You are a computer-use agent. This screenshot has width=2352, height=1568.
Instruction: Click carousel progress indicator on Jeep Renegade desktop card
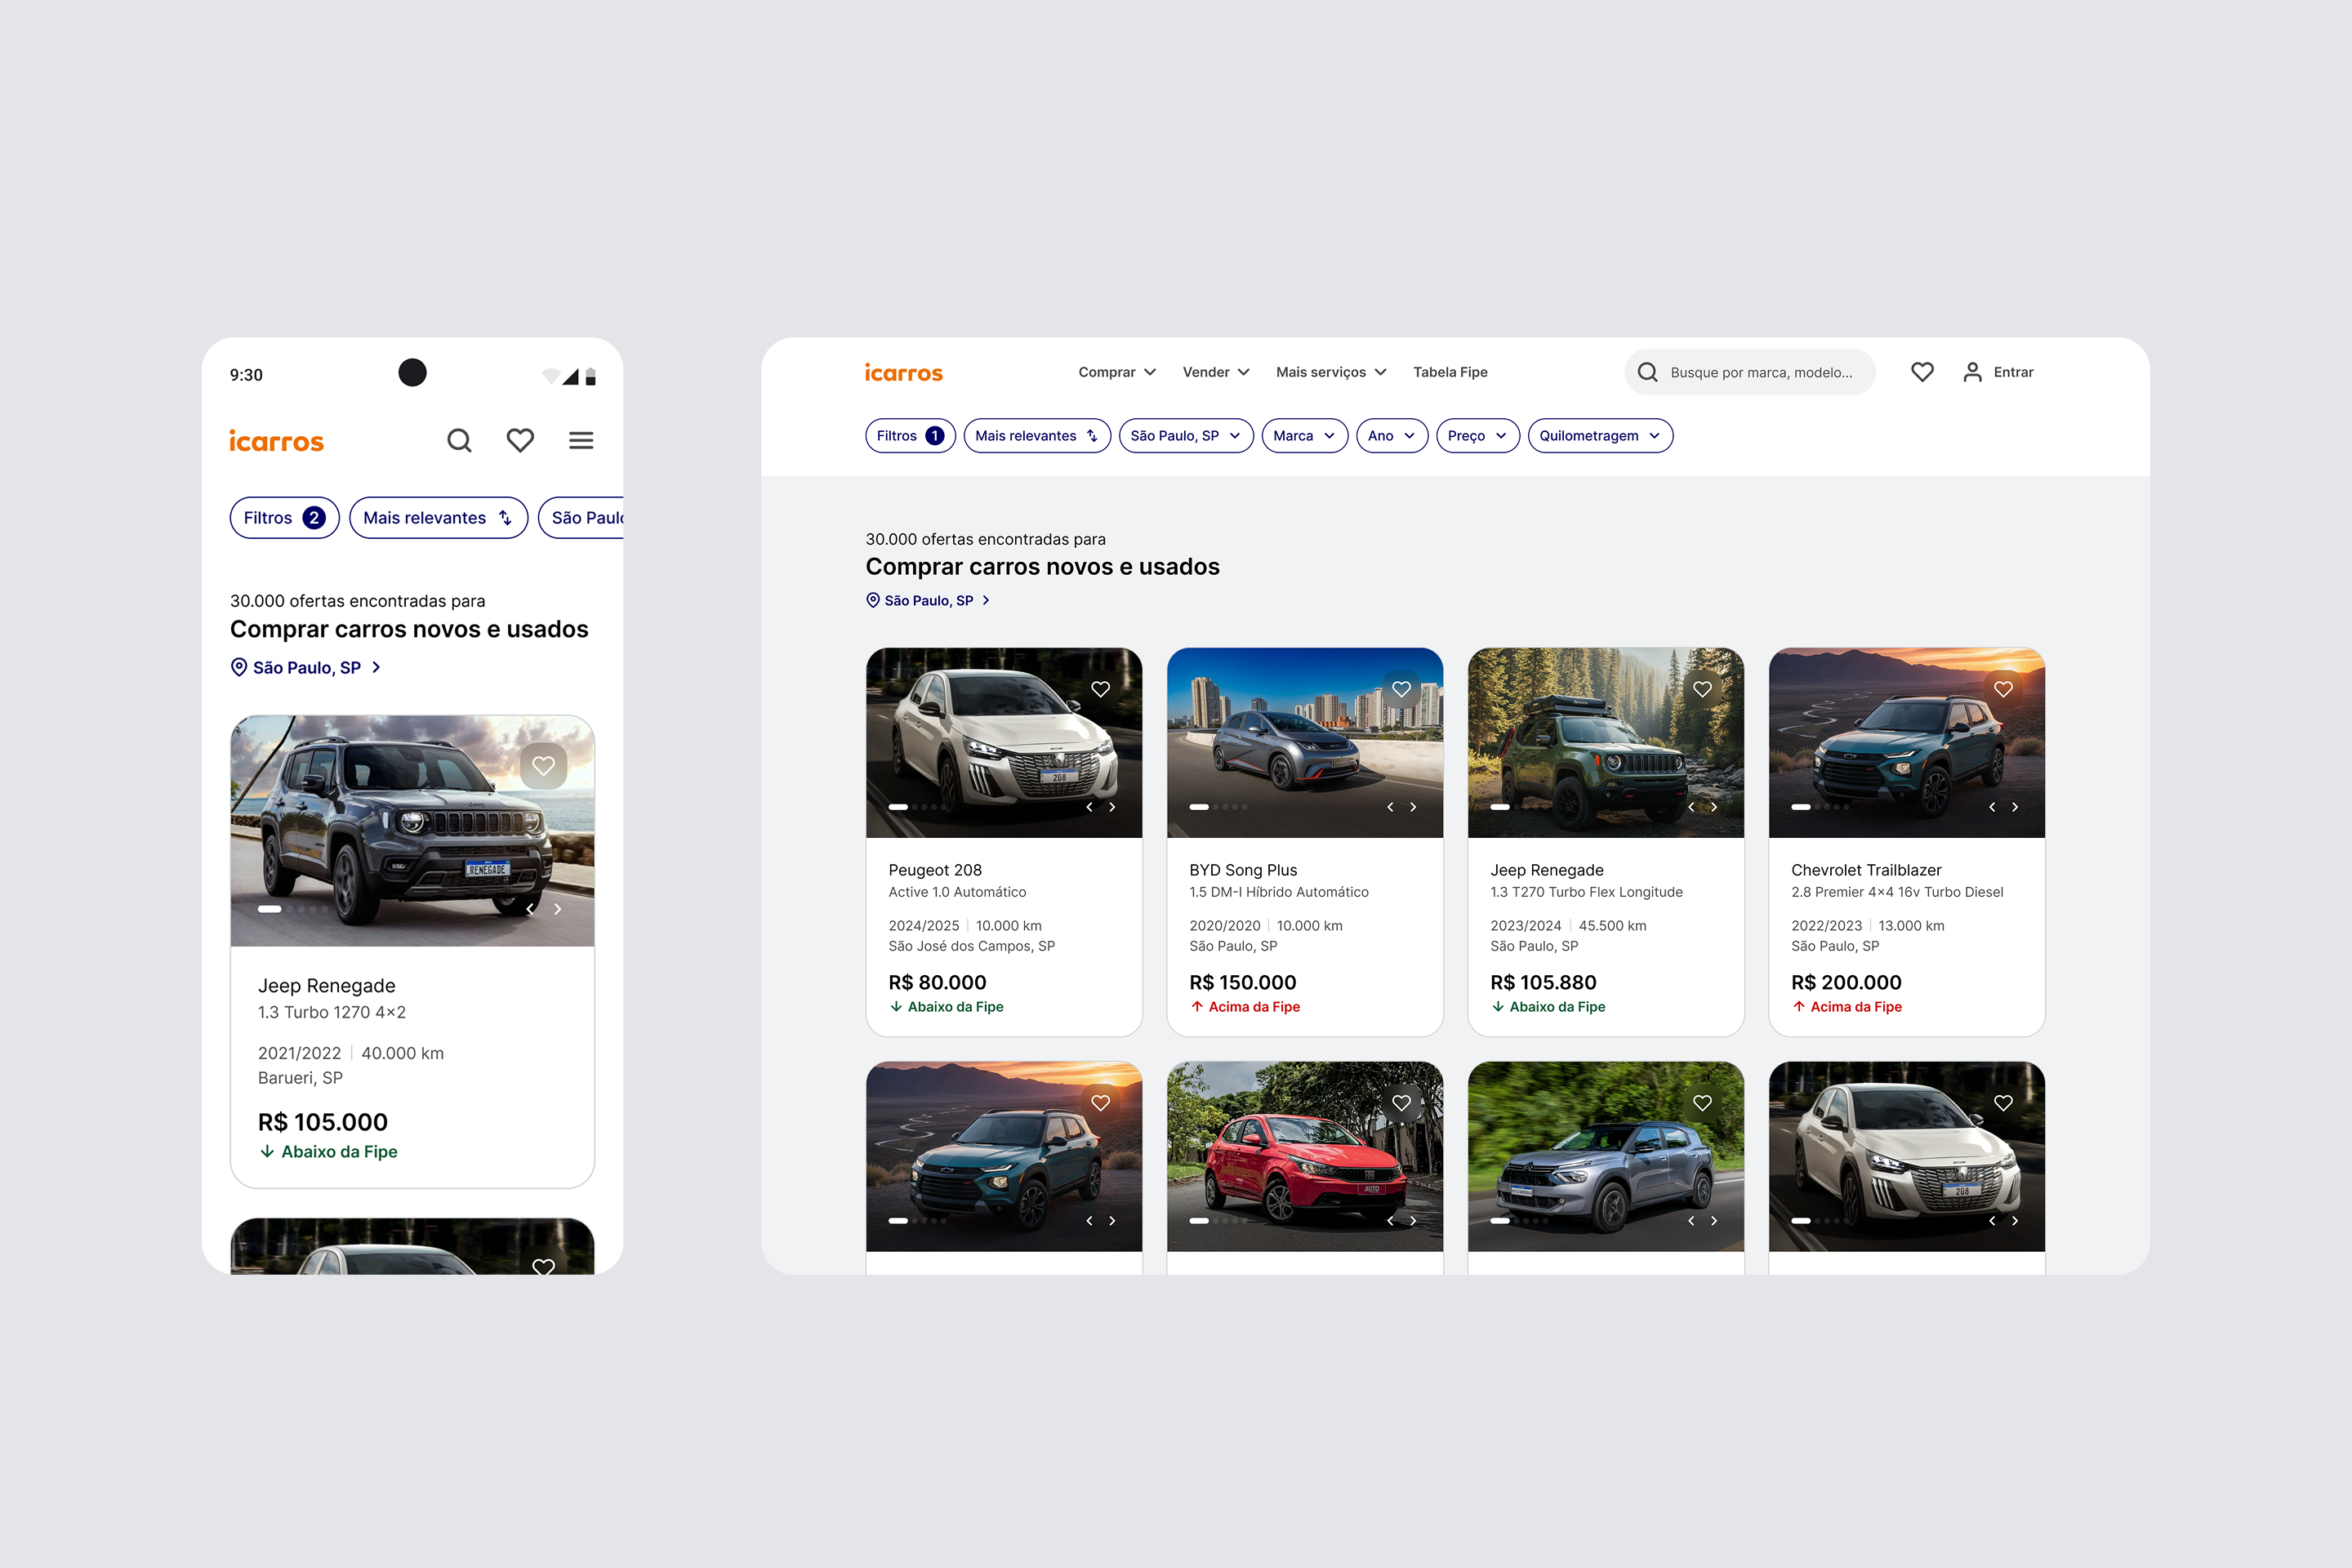coord(1500,807)
